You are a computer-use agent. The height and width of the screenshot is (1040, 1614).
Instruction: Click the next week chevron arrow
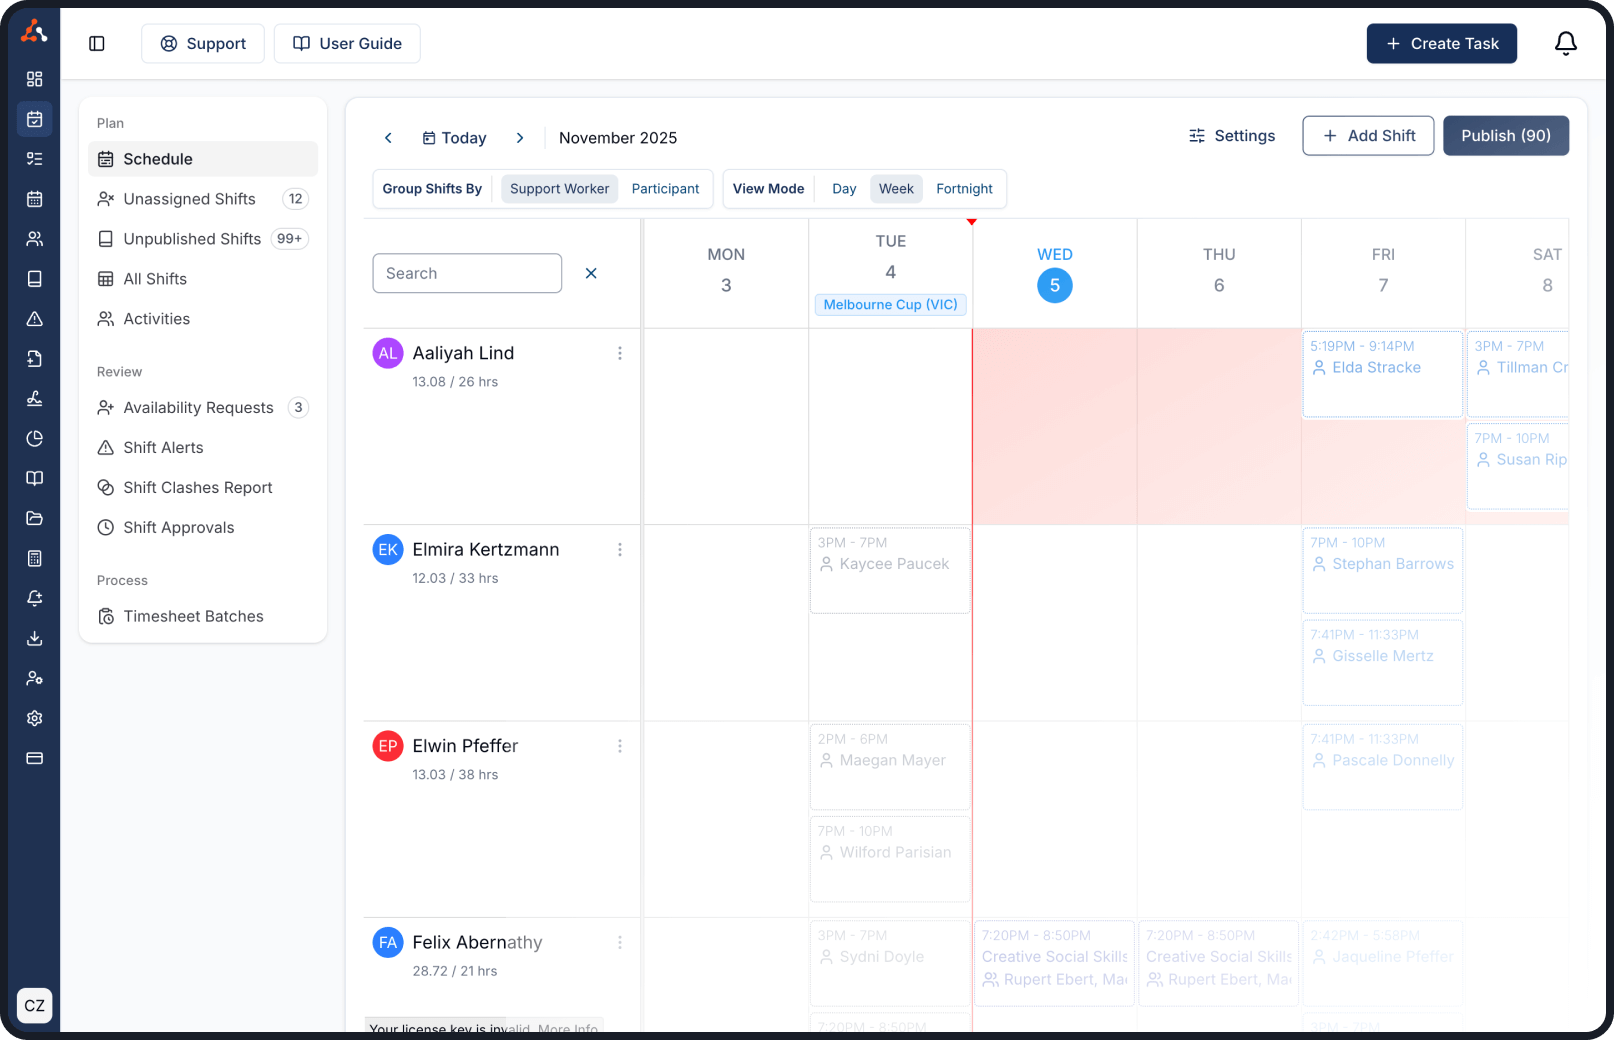pyautogui.click(x=520, y=138)
